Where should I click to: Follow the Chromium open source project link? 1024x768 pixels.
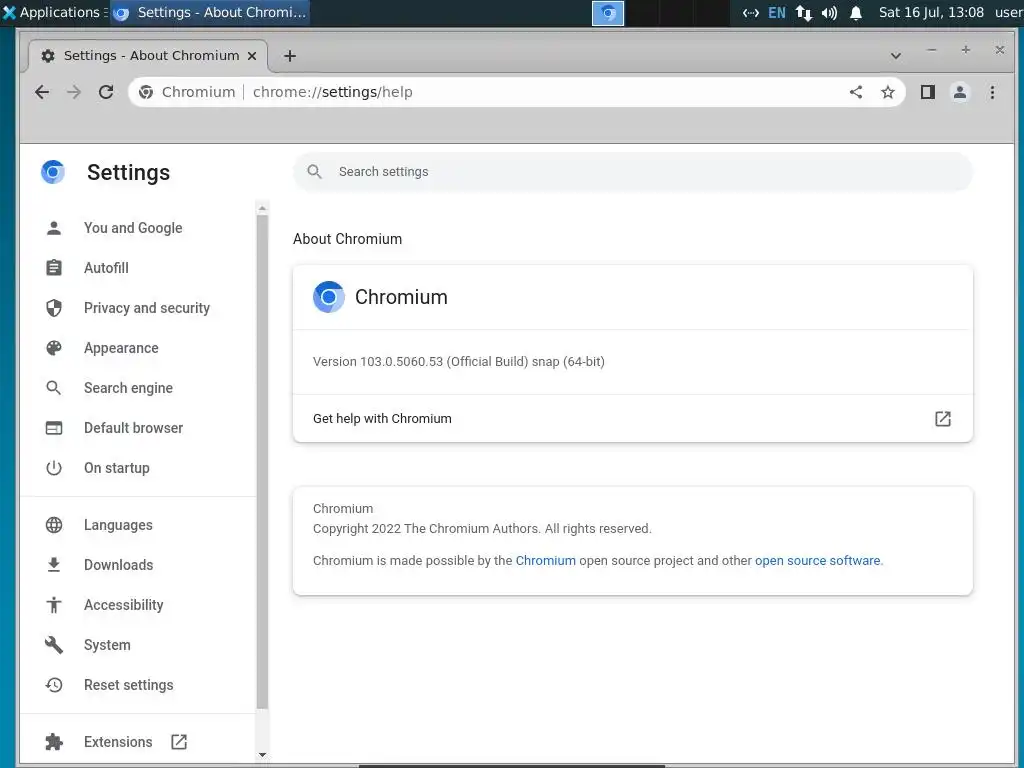(545, 560)
